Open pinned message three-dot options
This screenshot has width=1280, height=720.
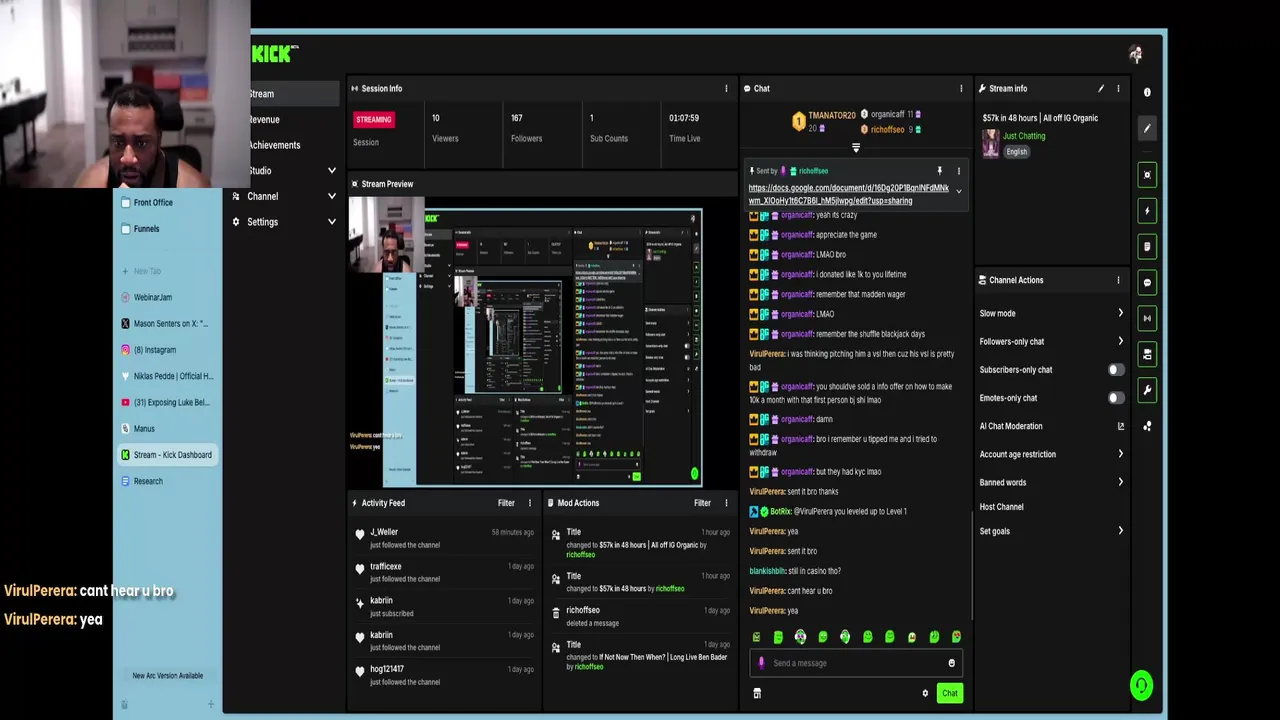958,171
